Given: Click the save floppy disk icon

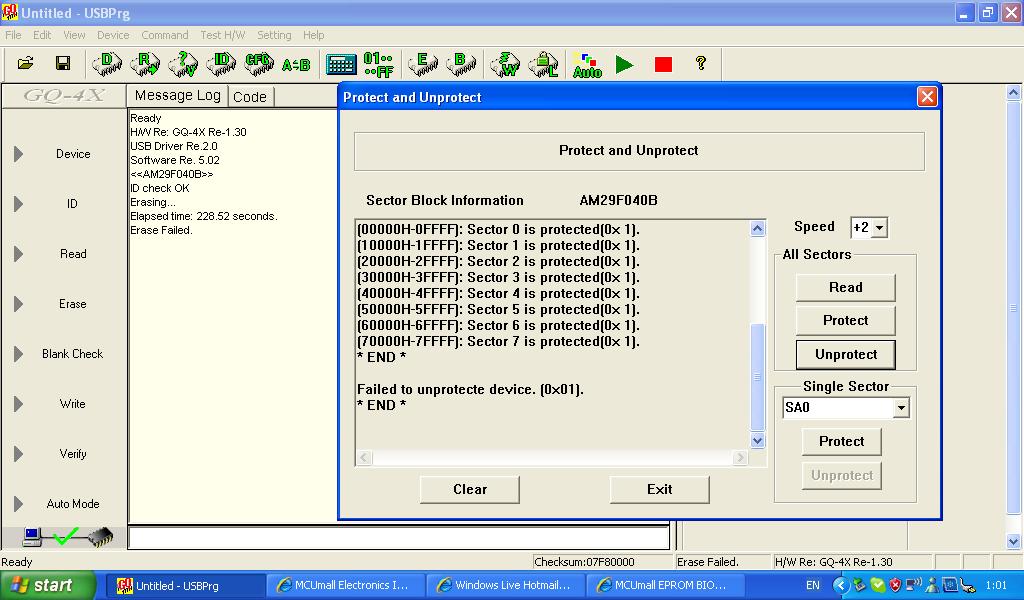Looking at the screenshot, I should [x=63, y=63].
